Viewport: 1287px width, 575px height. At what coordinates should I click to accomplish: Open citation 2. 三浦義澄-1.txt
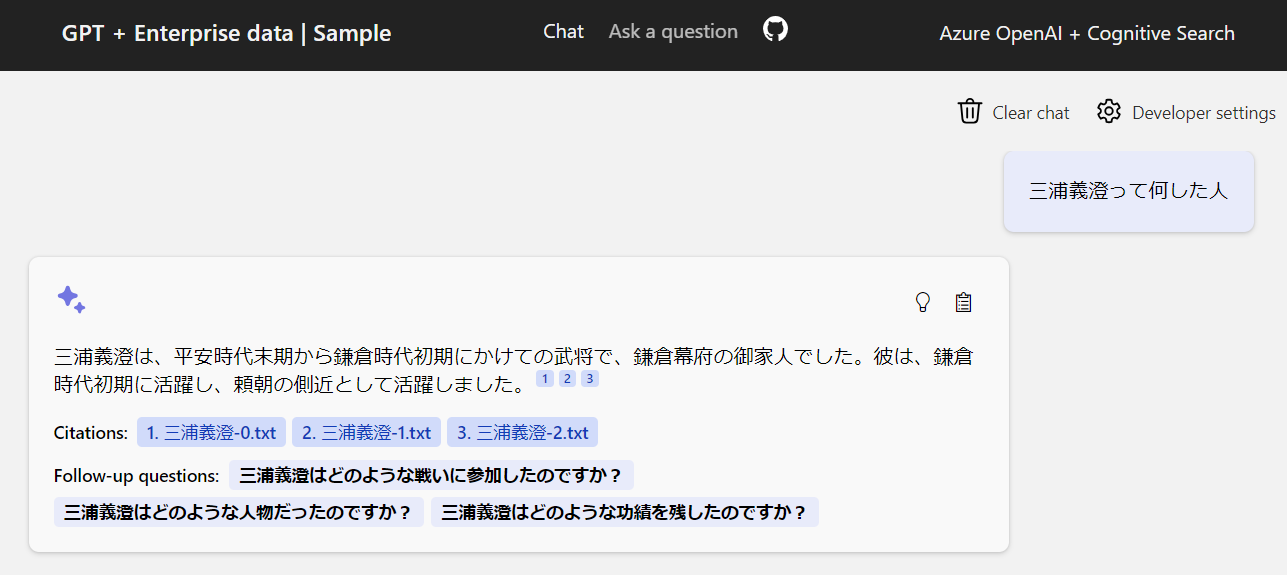pos(366,433)
